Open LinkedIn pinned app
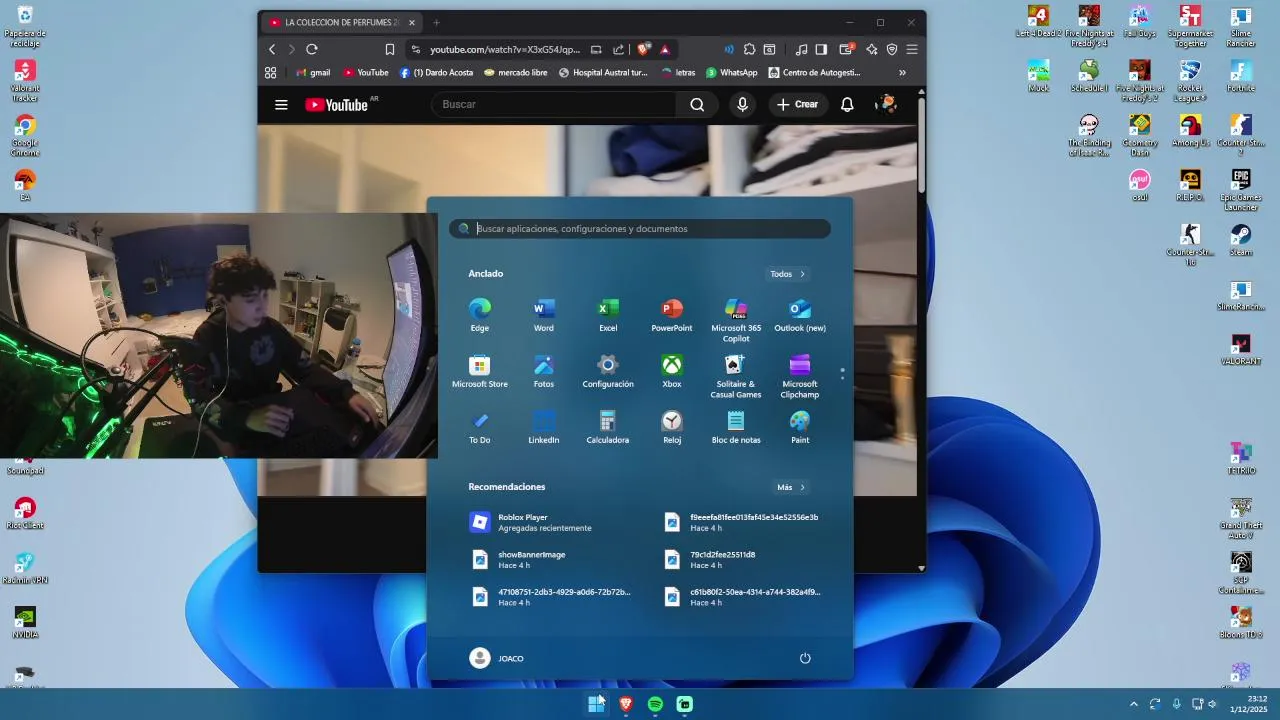 point(544,427)
